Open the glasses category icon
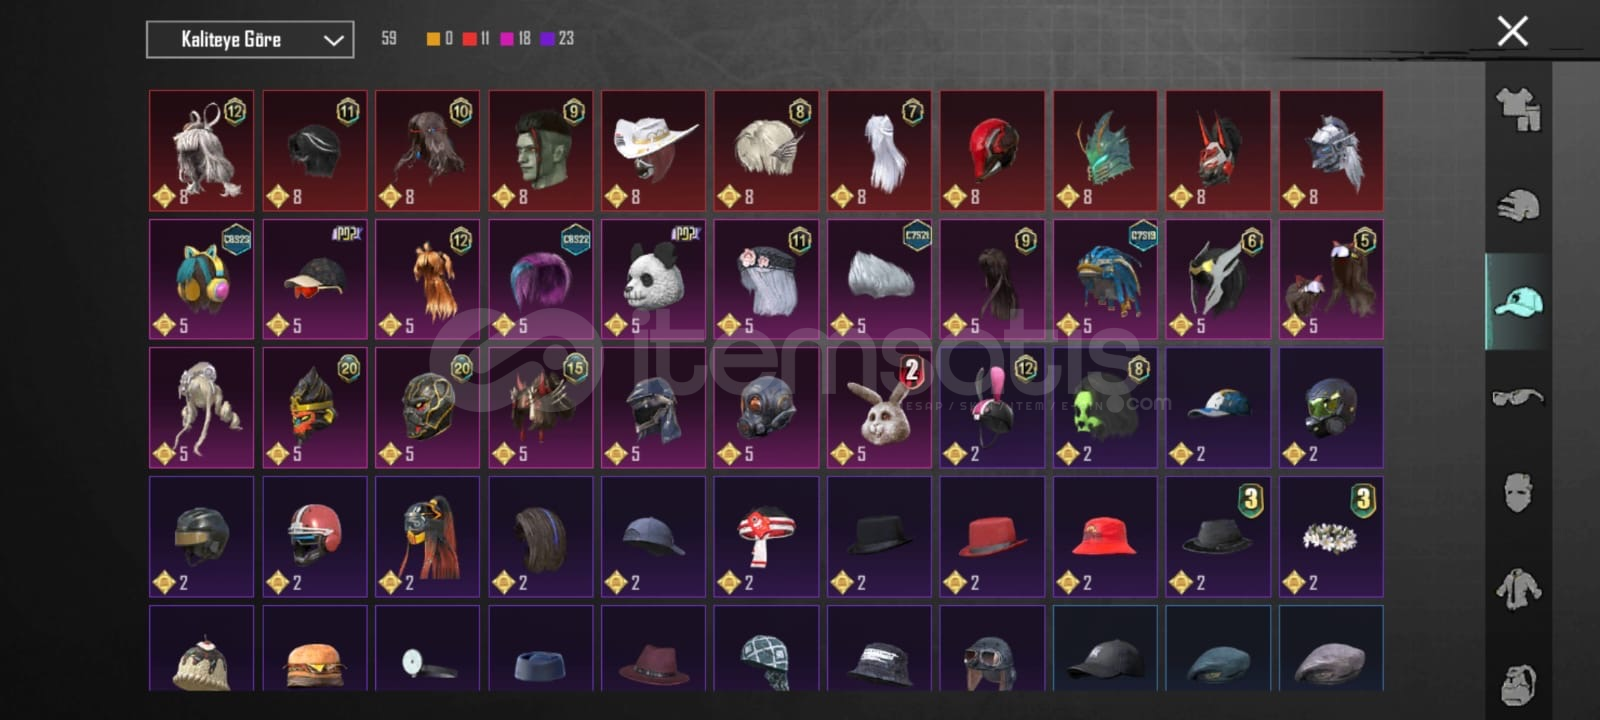 point(1518,397)
